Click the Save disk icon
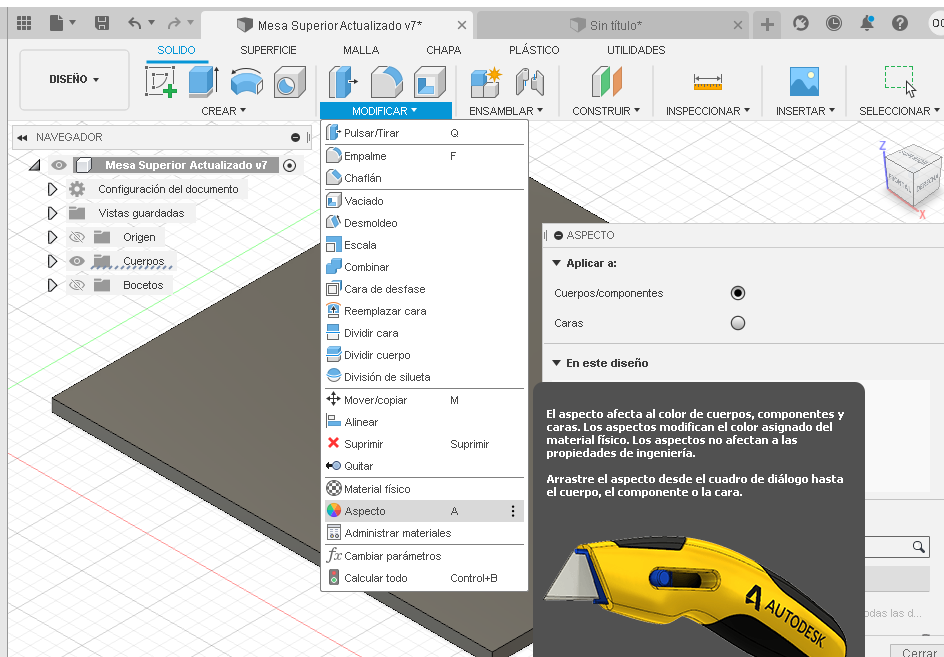Viewport: 944px width, 657px height. (102, 23)
